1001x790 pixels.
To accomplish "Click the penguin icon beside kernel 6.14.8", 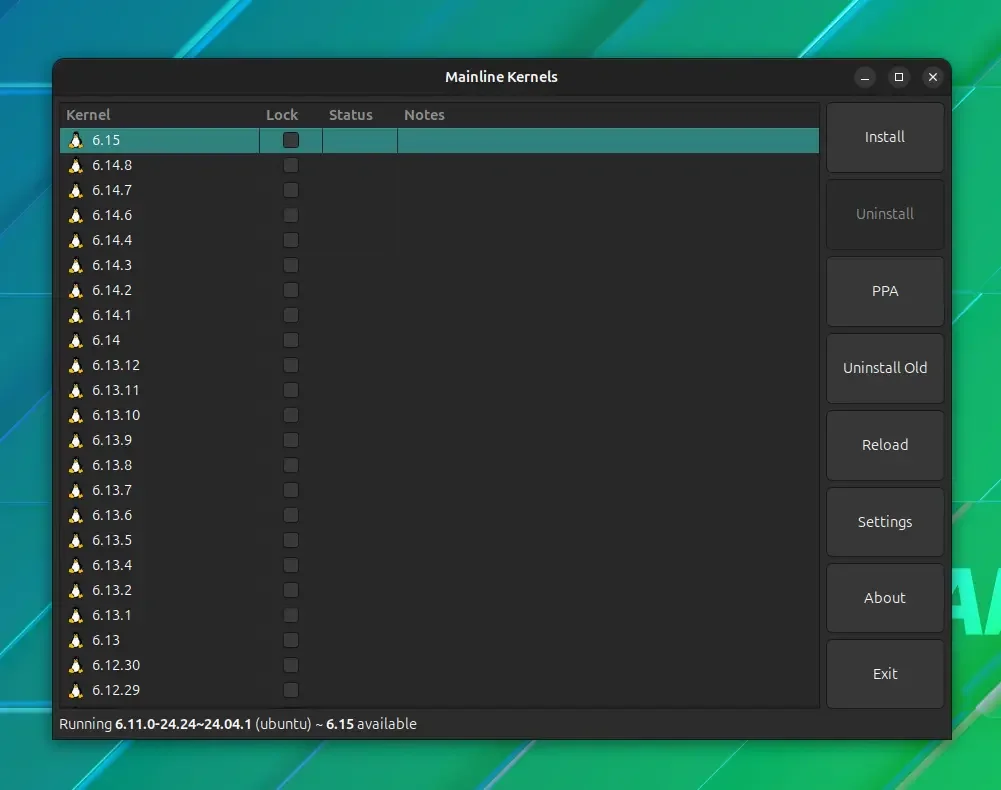I will click(x=76, y=165).
